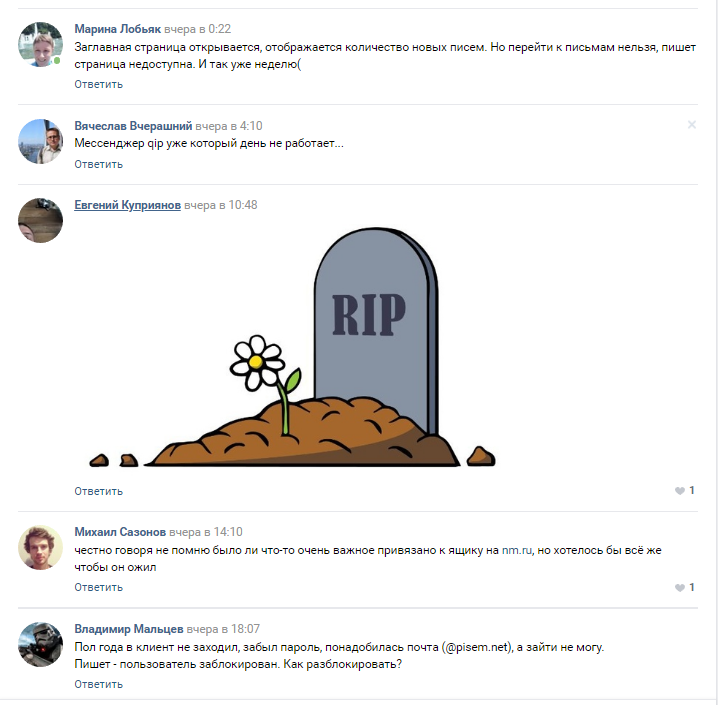Dismiss Вячеслав Вчерашний's comment with the X
The width and height of the screenshot is (718, 705).
pyautogui.click(x=691, y=125)
